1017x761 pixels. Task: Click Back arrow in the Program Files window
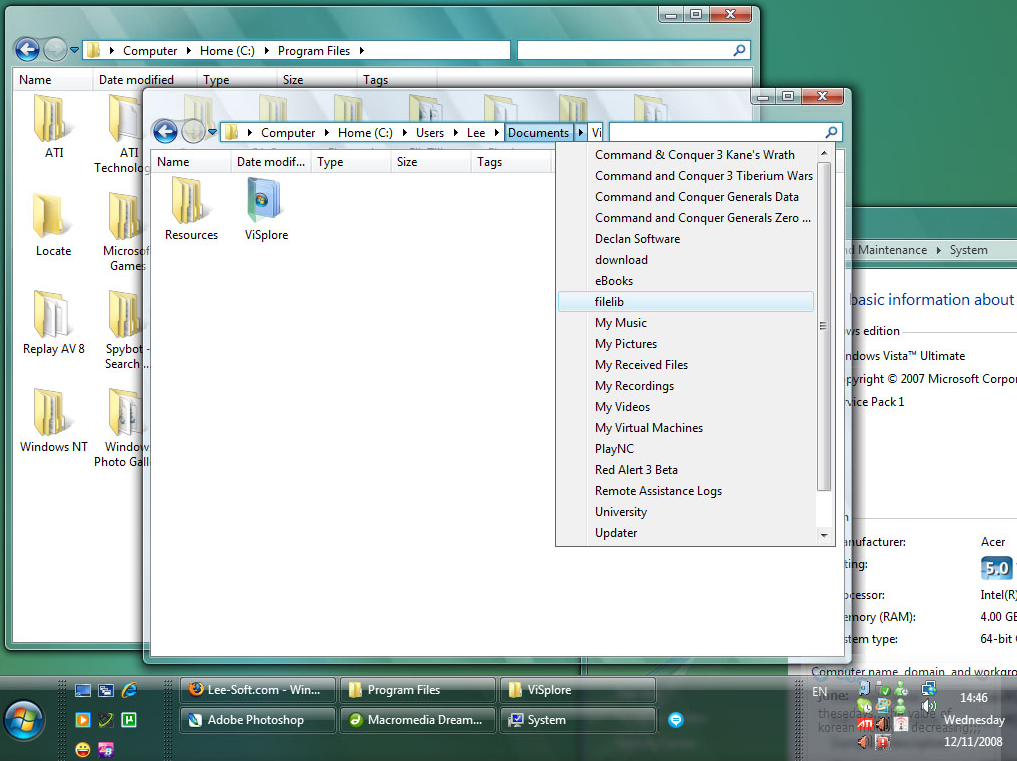(x=27, y=49)
